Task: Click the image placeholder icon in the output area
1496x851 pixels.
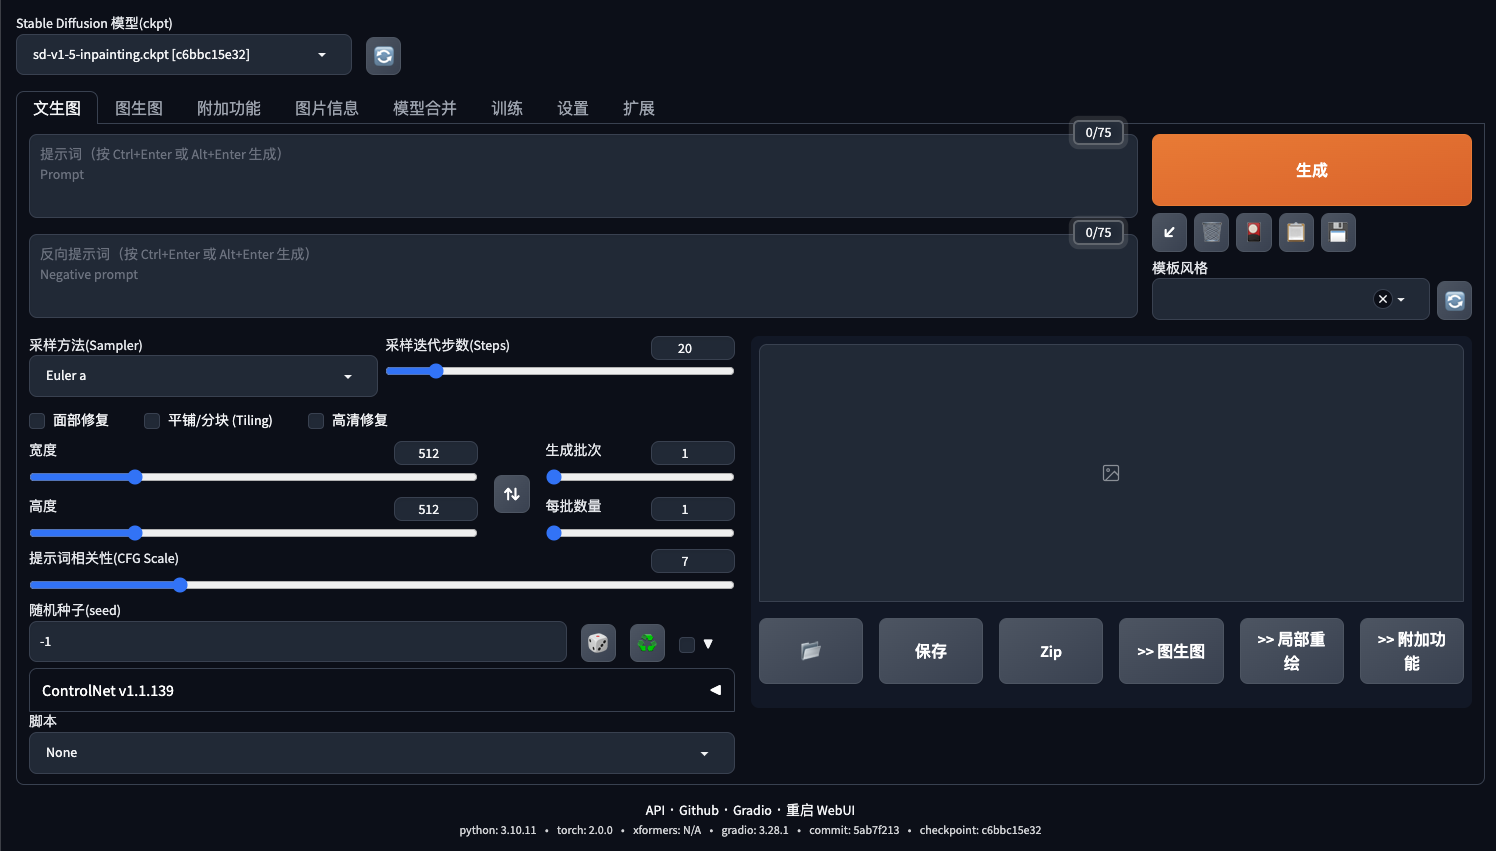Action: (x=1111, y=473)
